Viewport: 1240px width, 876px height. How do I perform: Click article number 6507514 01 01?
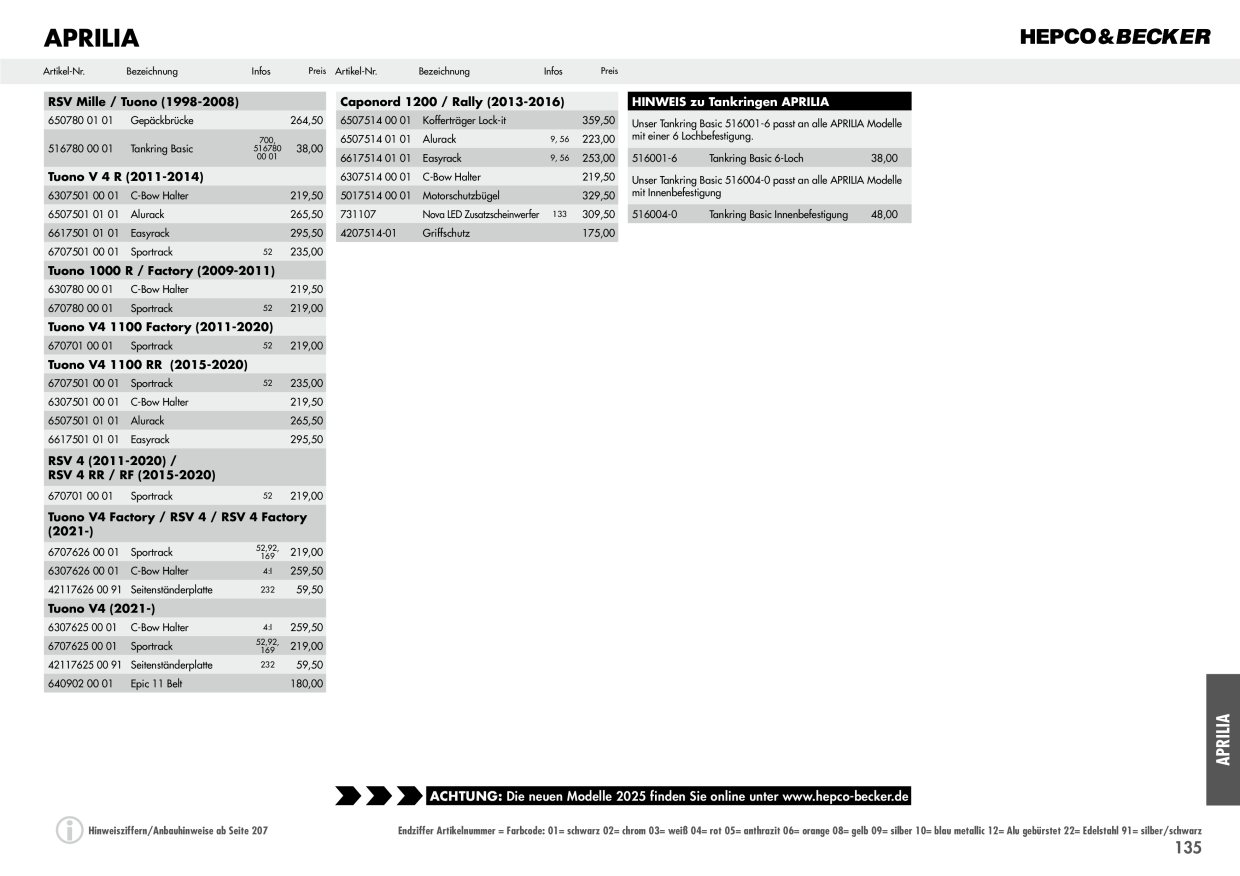[x=376, y=139]
